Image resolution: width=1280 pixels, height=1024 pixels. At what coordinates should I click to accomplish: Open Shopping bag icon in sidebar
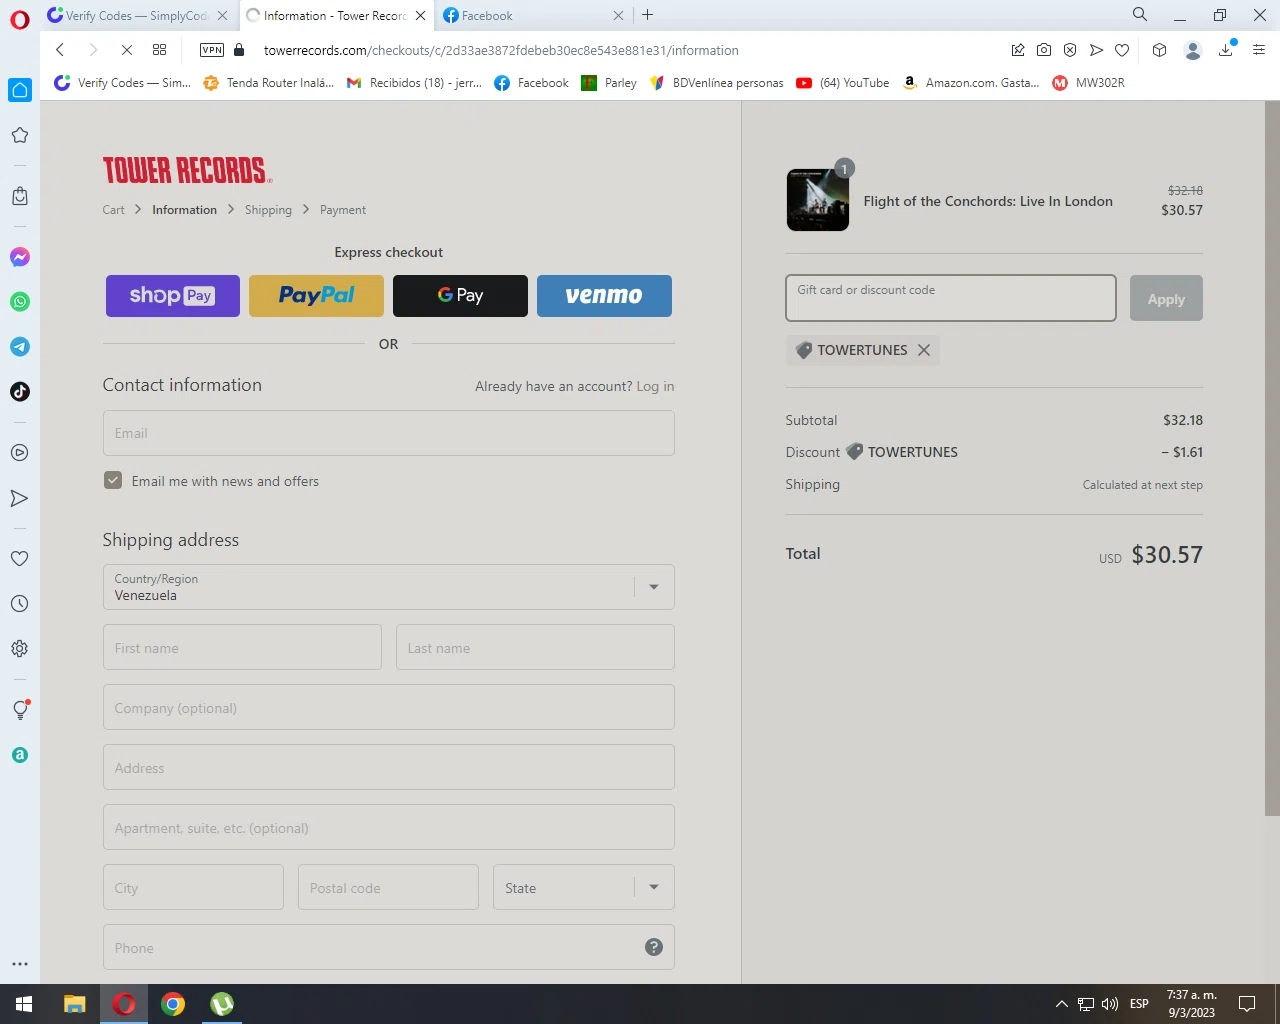pyautogui.click(x=20, y=196)
